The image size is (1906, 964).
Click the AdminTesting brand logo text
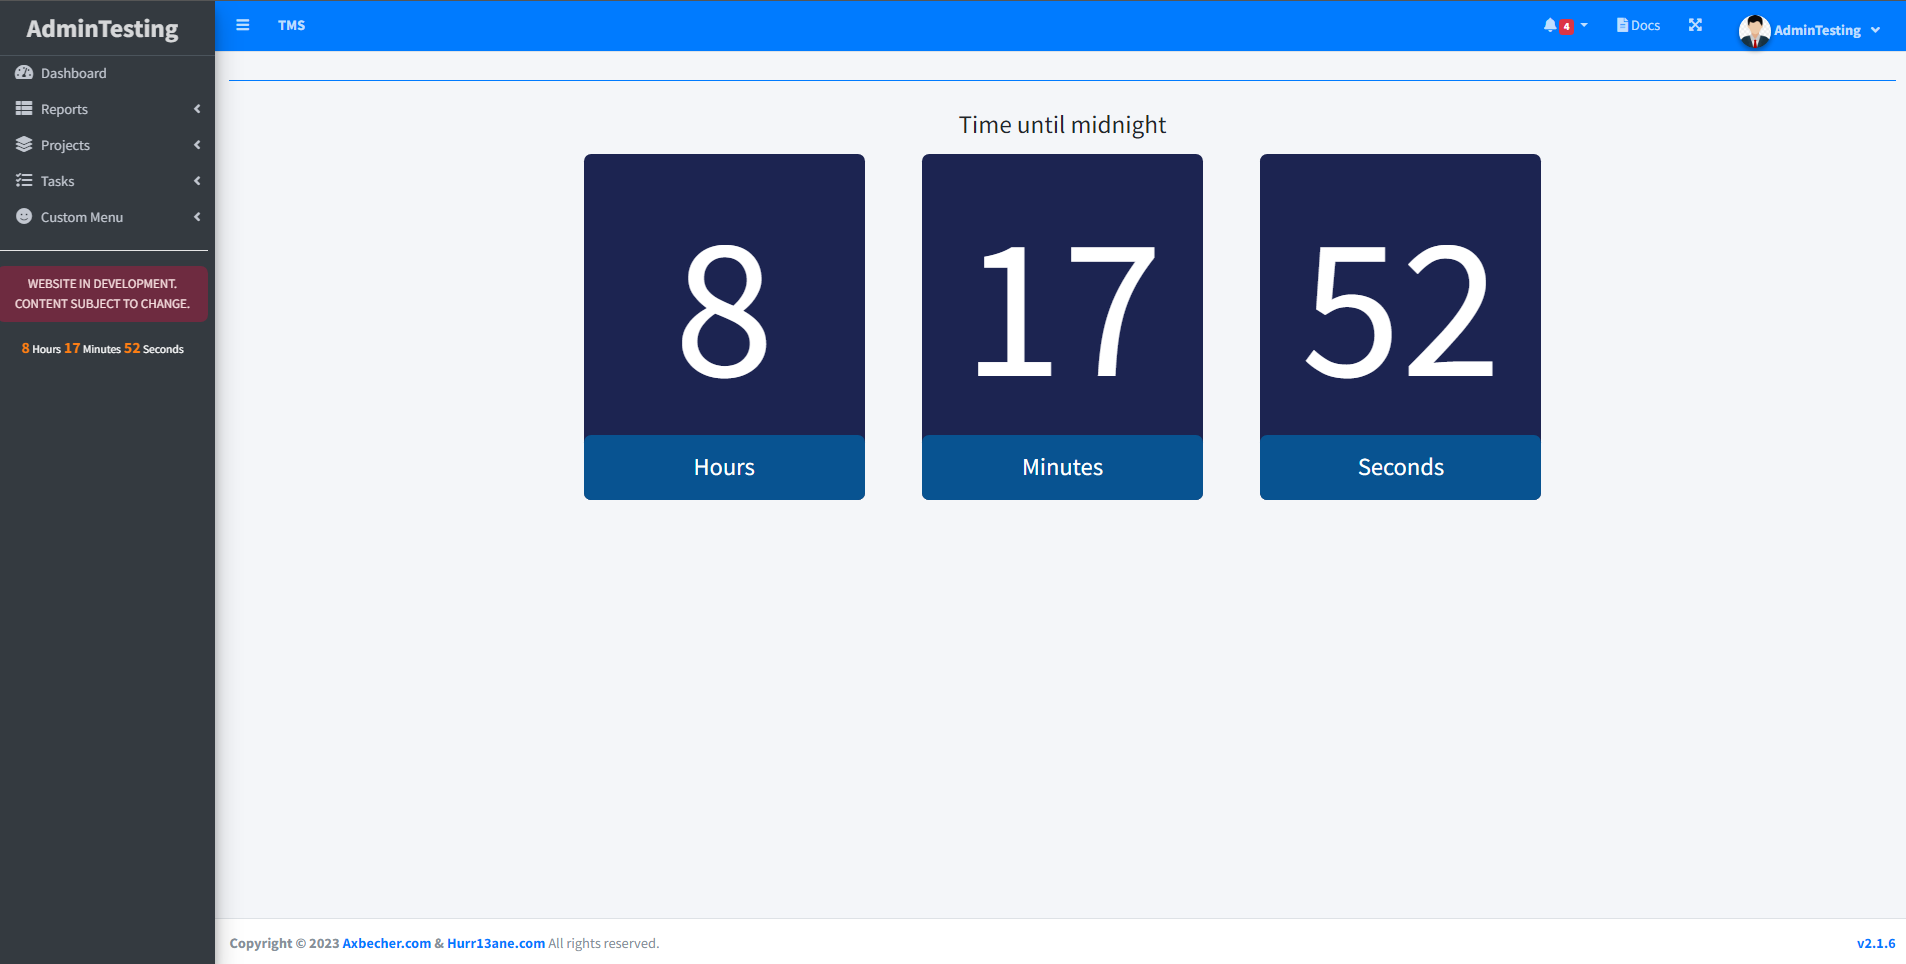tap(102, 28)
